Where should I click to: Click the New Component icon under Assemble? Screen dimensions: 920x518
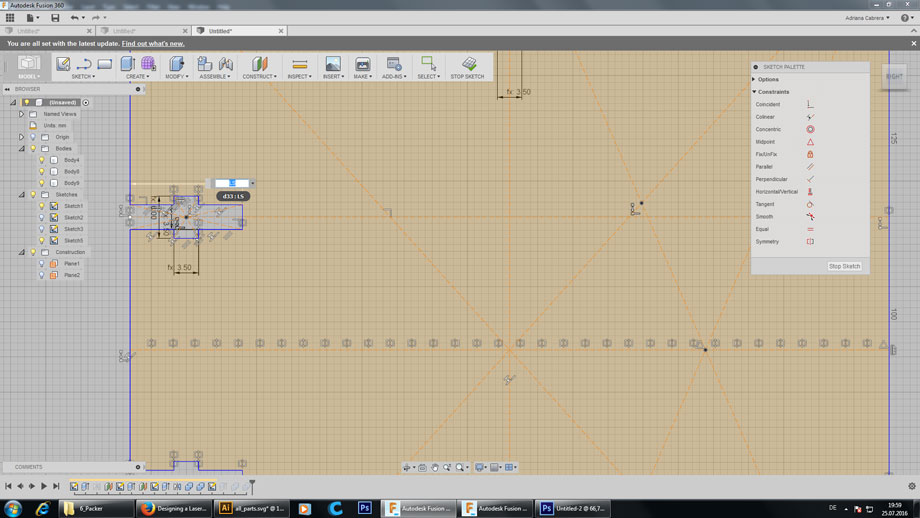click(204, 63)
